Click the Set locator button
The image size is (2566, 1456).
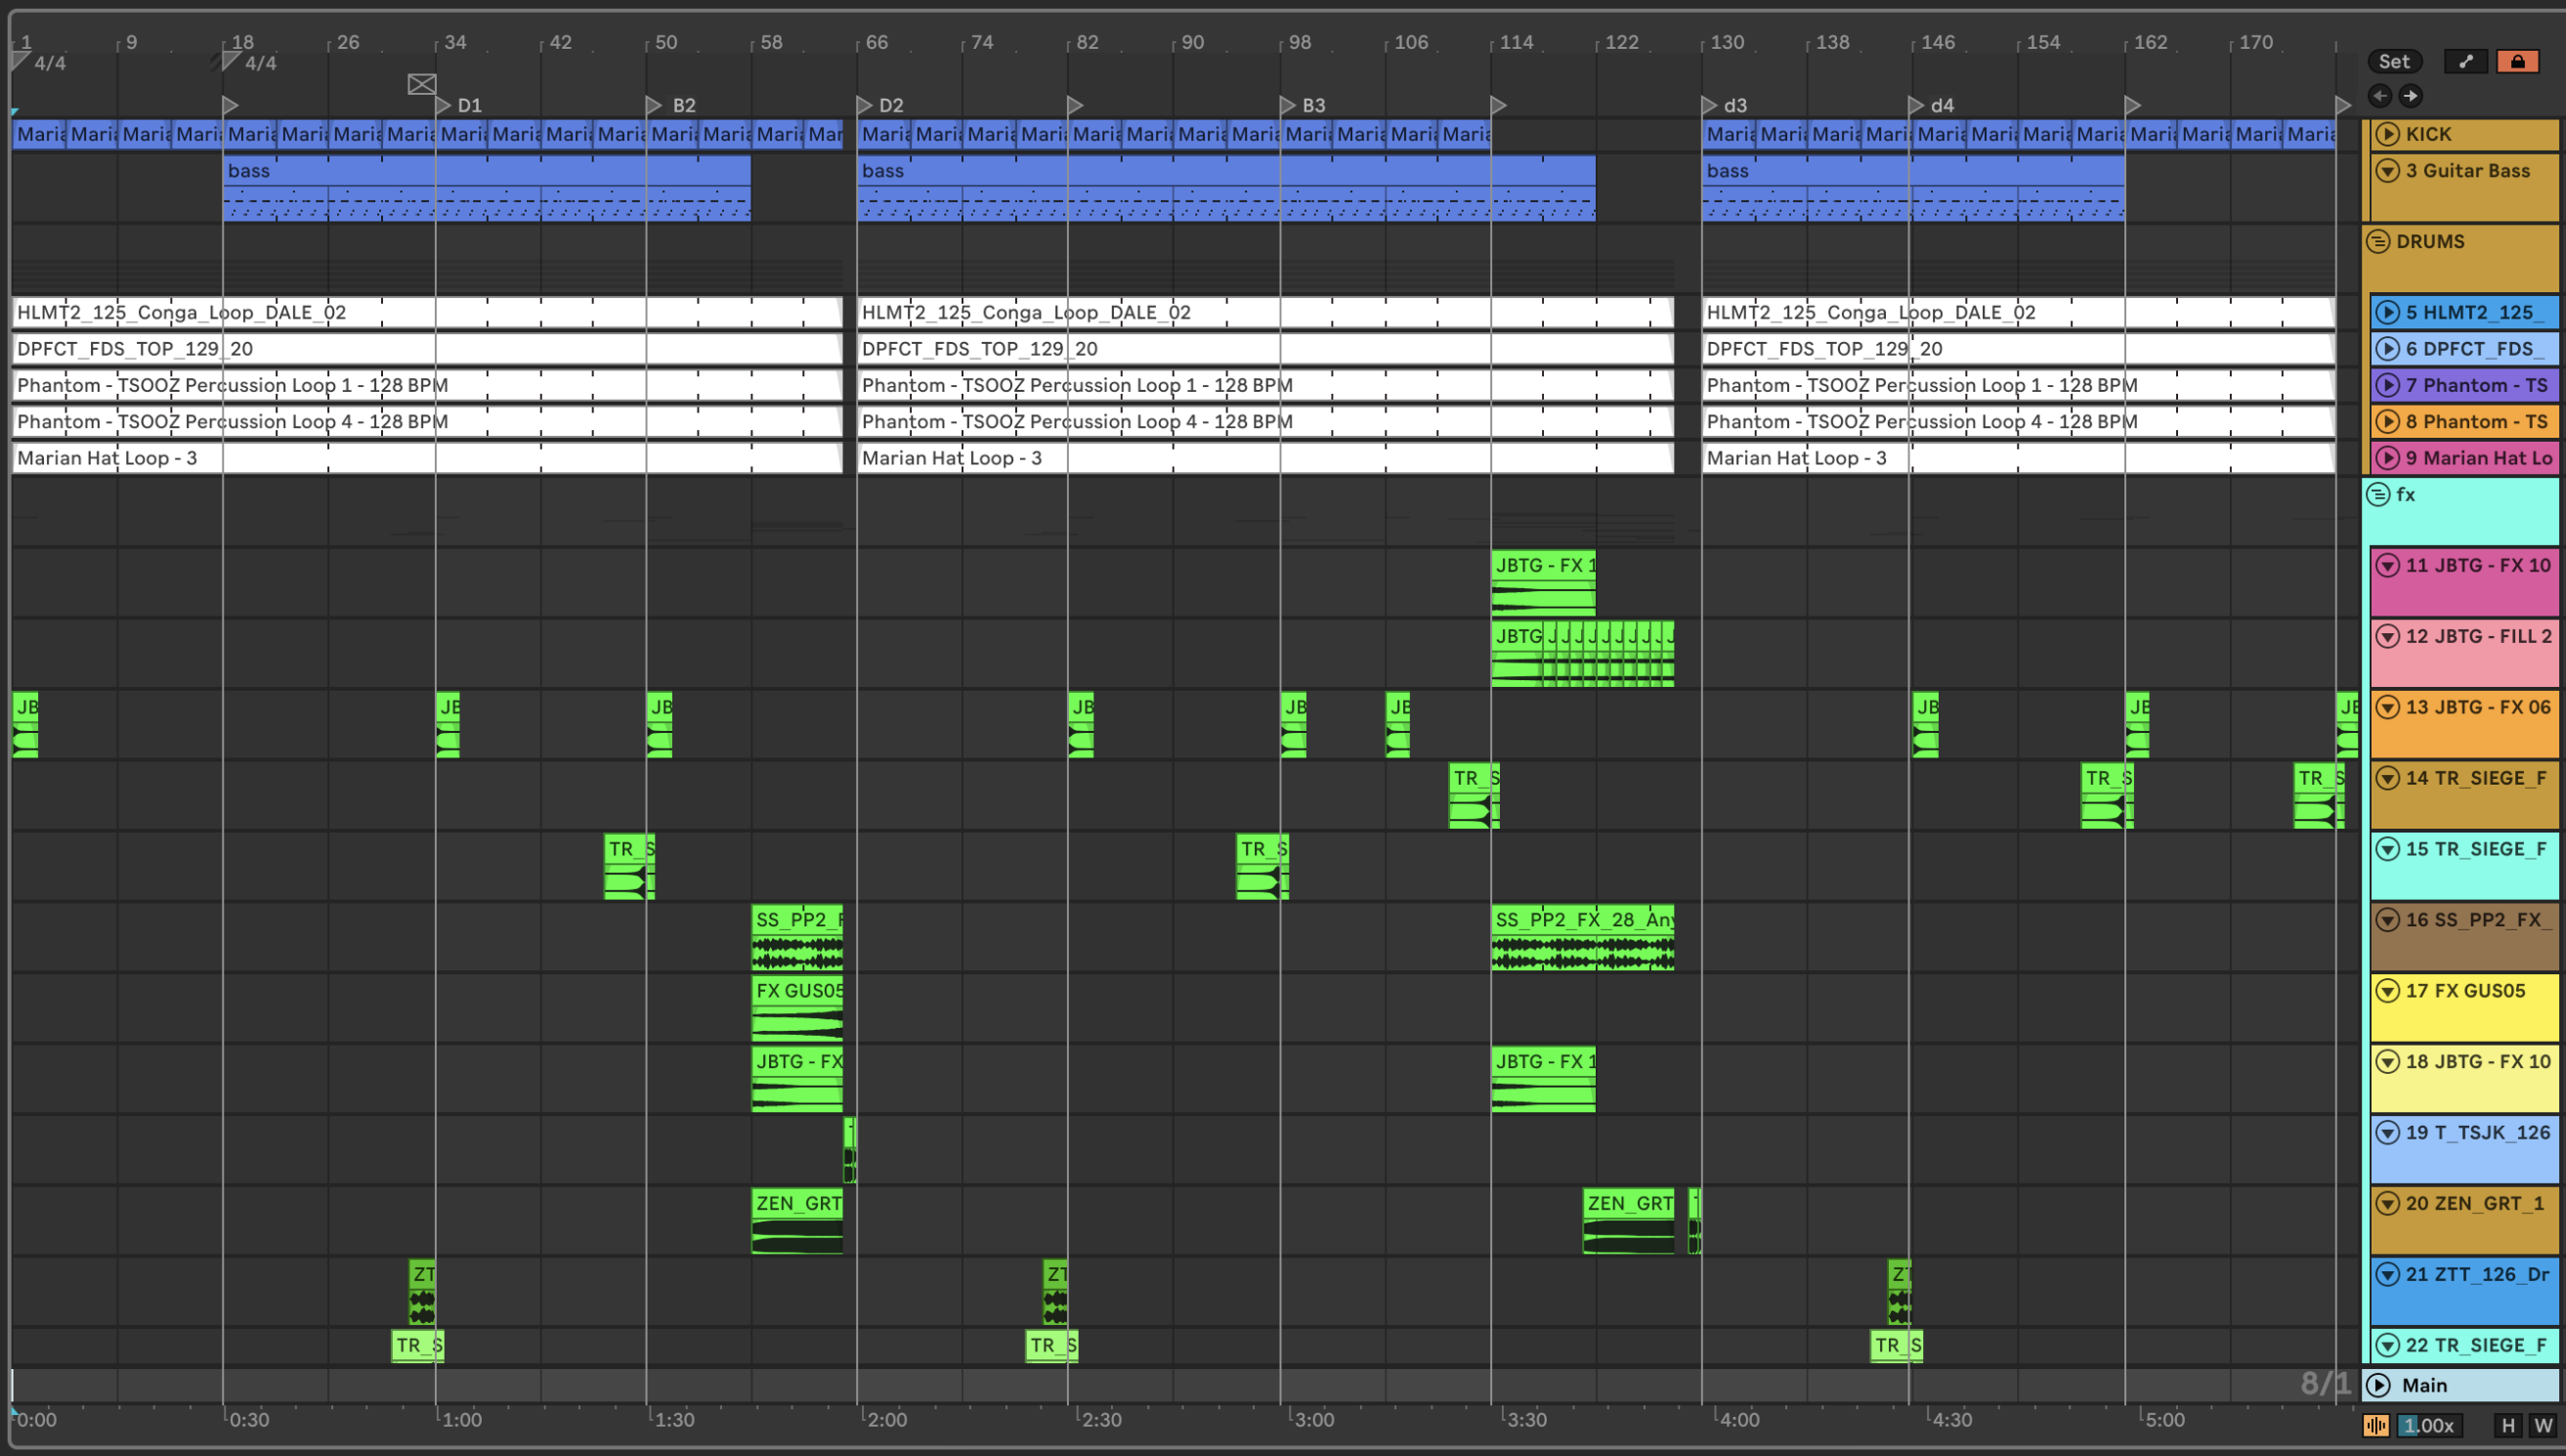pos(2393,61)
